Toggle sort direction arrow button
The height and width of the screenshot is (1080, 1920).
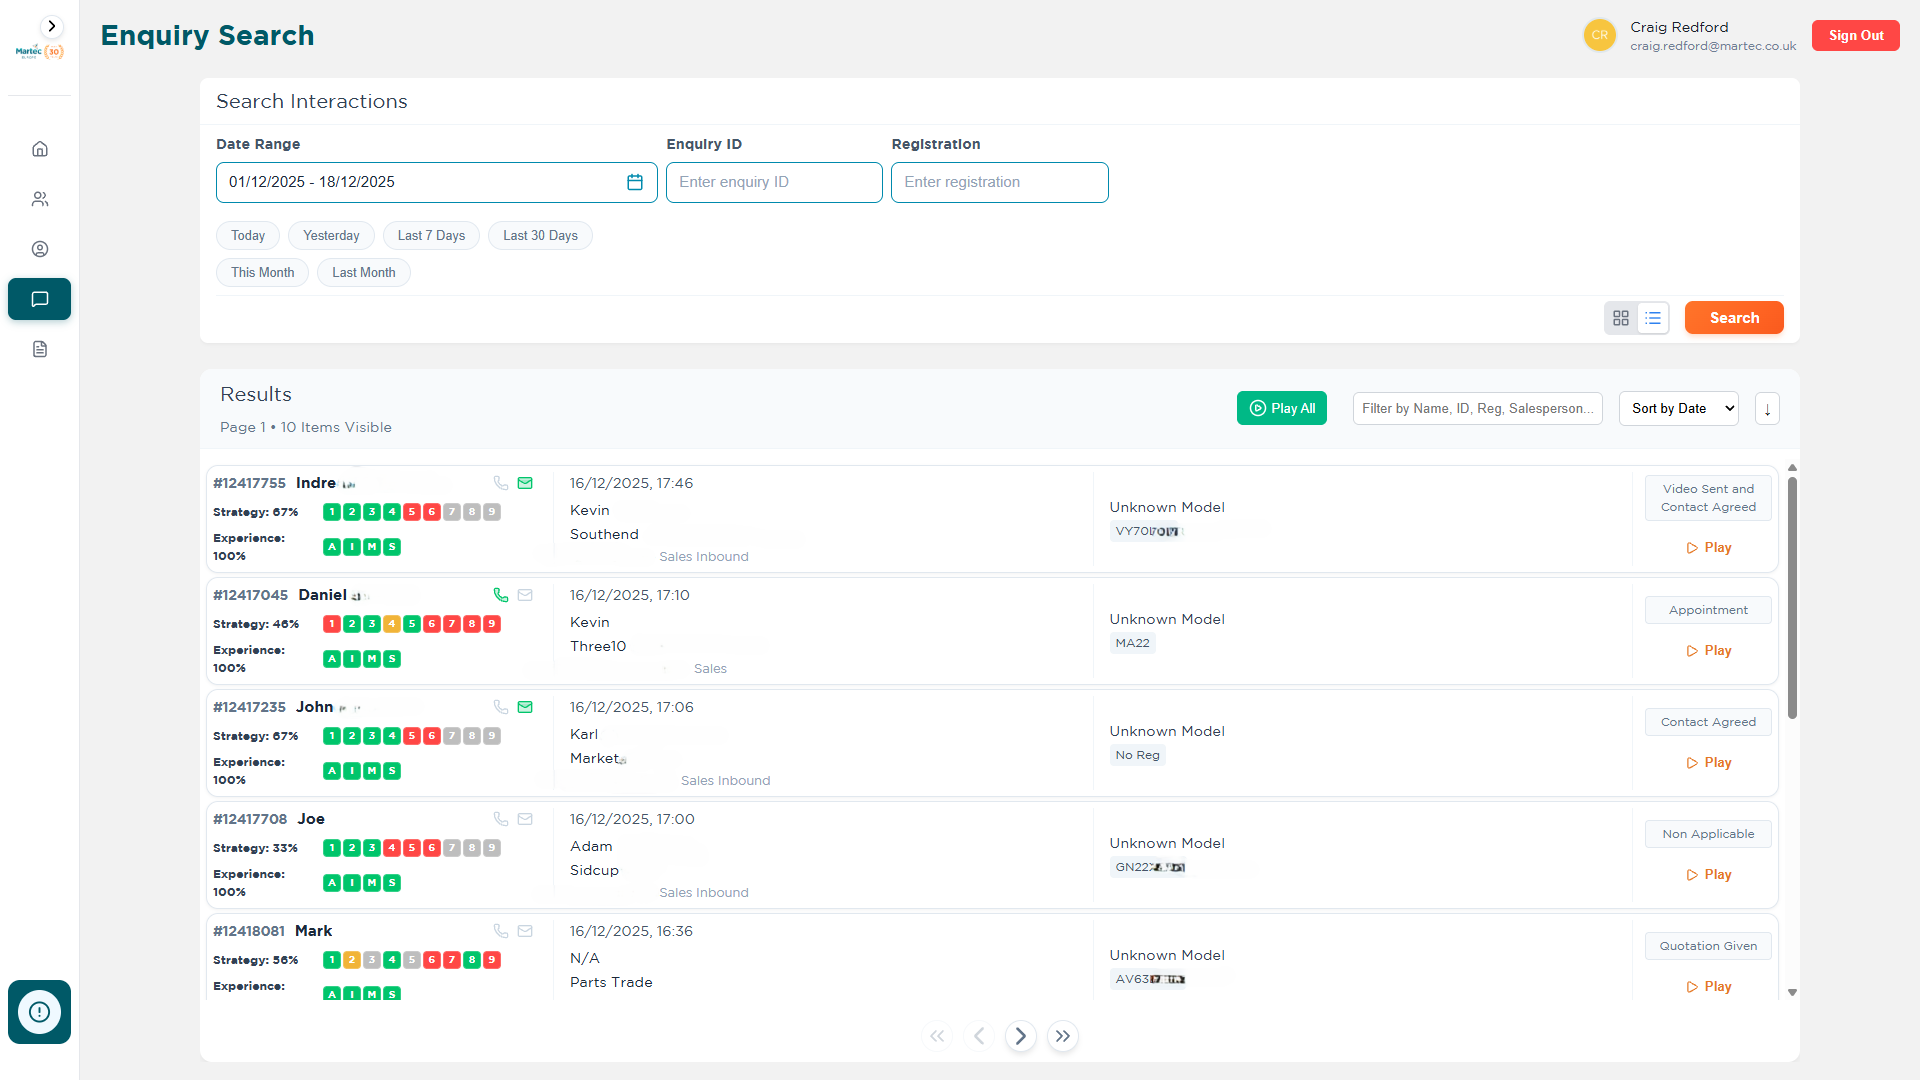1767,409
